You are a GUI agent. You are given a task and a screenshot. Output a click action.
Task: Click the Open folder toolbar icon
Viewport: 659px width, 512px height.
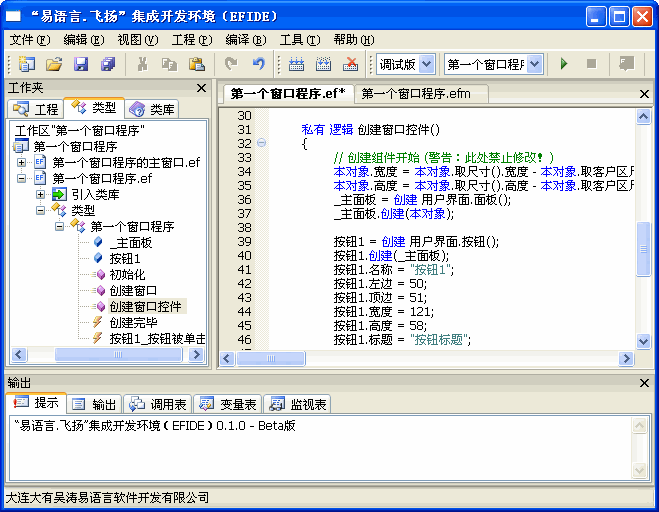click(54, 64)
